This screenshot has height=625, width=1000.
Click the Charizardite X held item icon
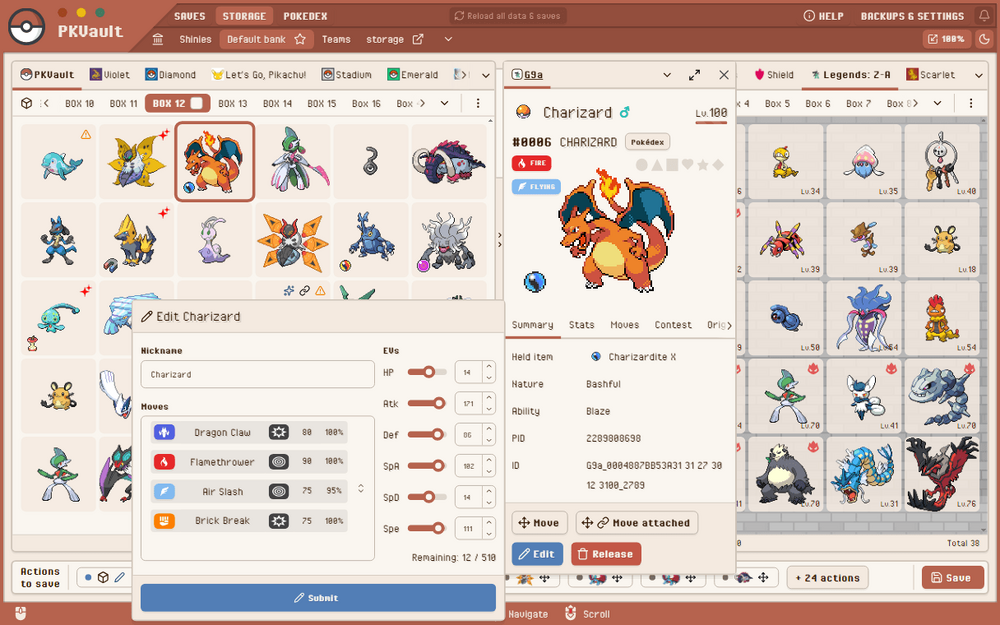pyautogui.click(x=596, y=357)
